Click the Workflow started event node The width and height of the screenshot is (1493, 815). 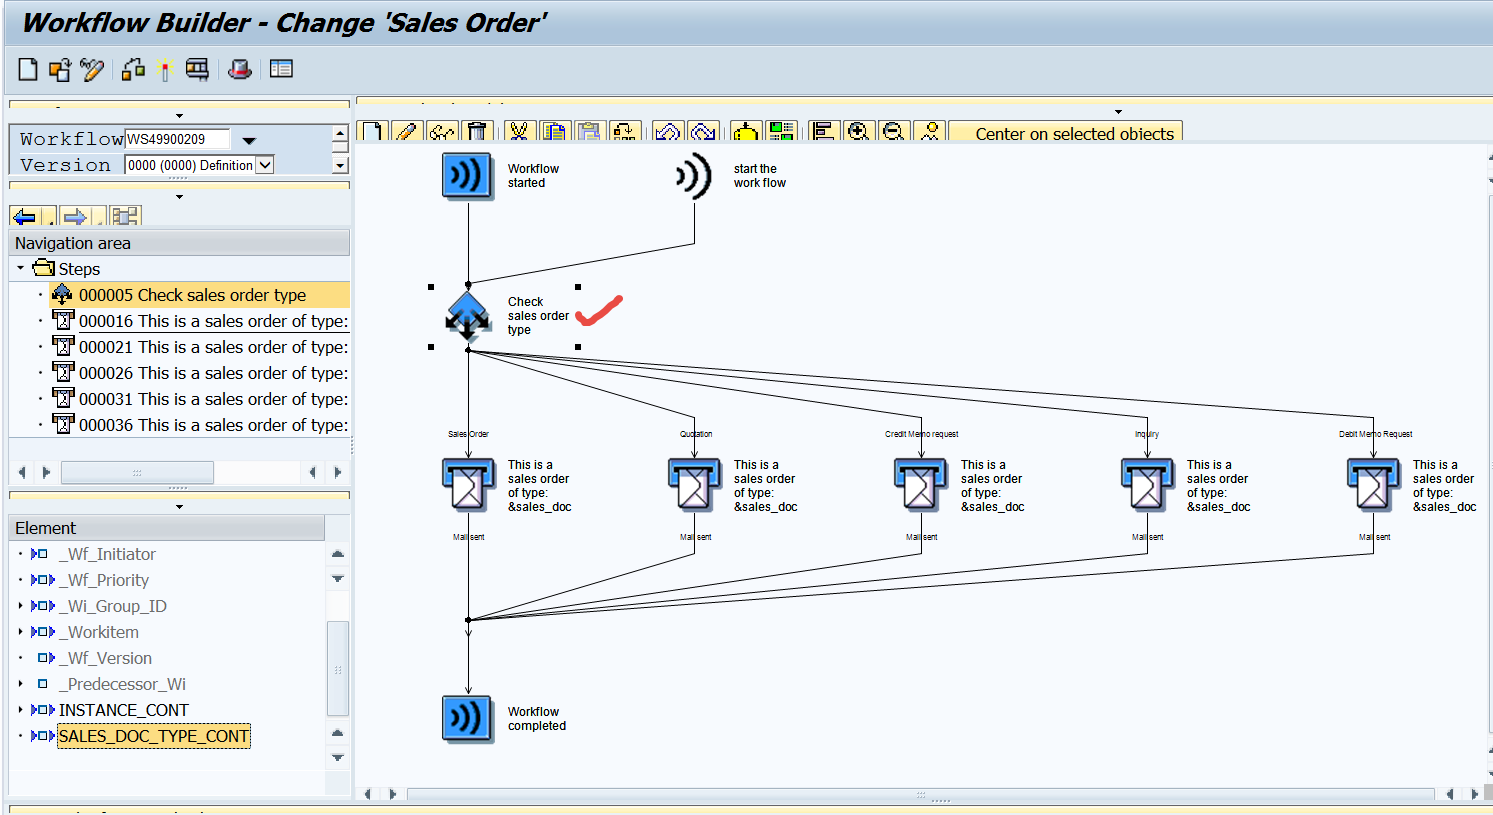[x=467, y=176]
